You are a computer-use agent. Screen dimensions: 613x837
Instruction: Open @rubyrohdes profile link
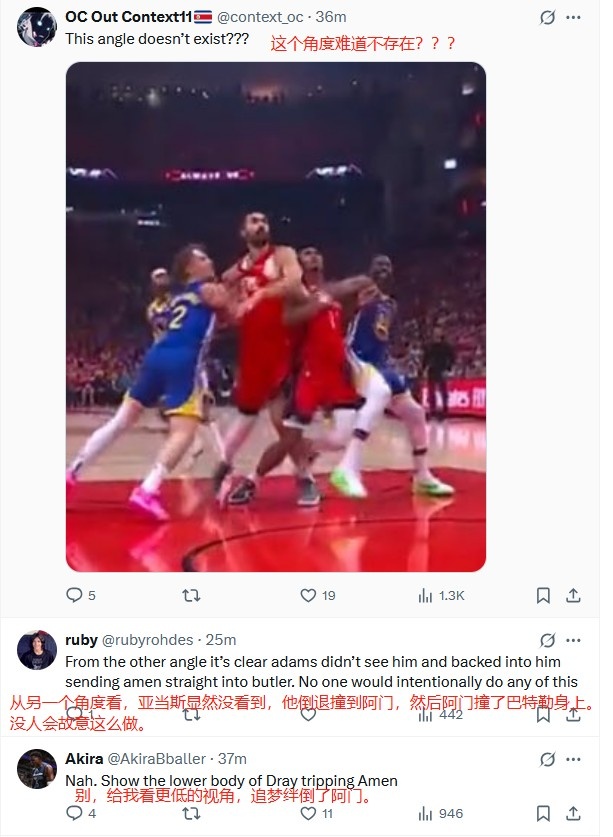(147, 639)
